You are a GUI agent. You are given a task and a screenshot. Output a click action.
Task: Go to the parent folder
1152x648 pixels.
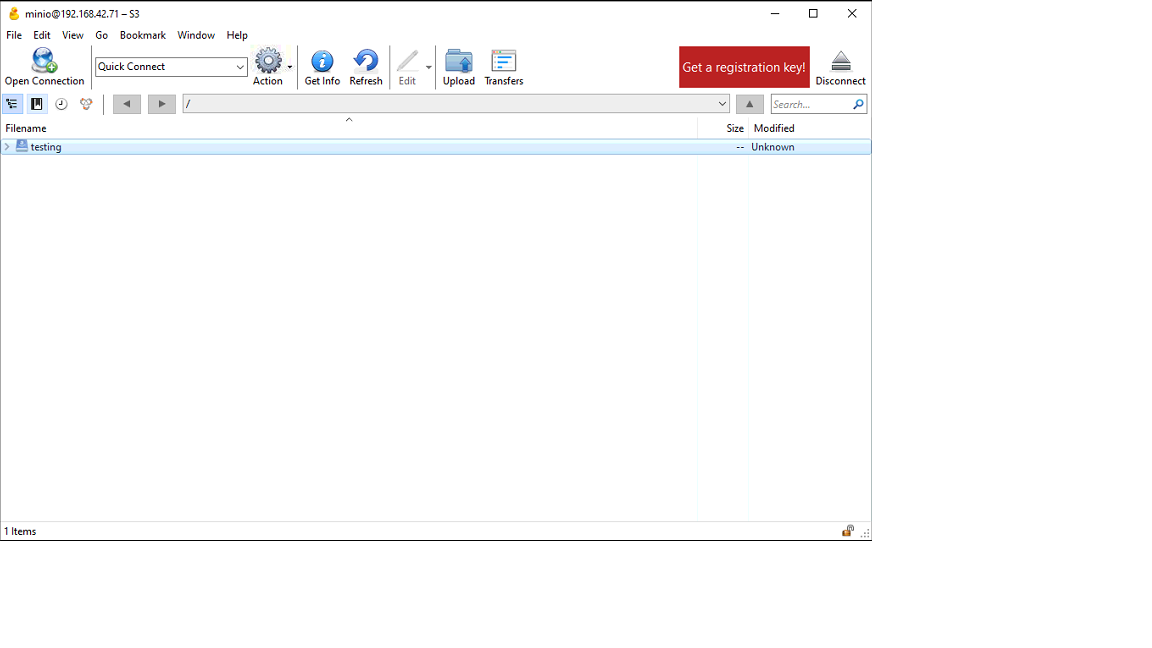pos(749,104)
